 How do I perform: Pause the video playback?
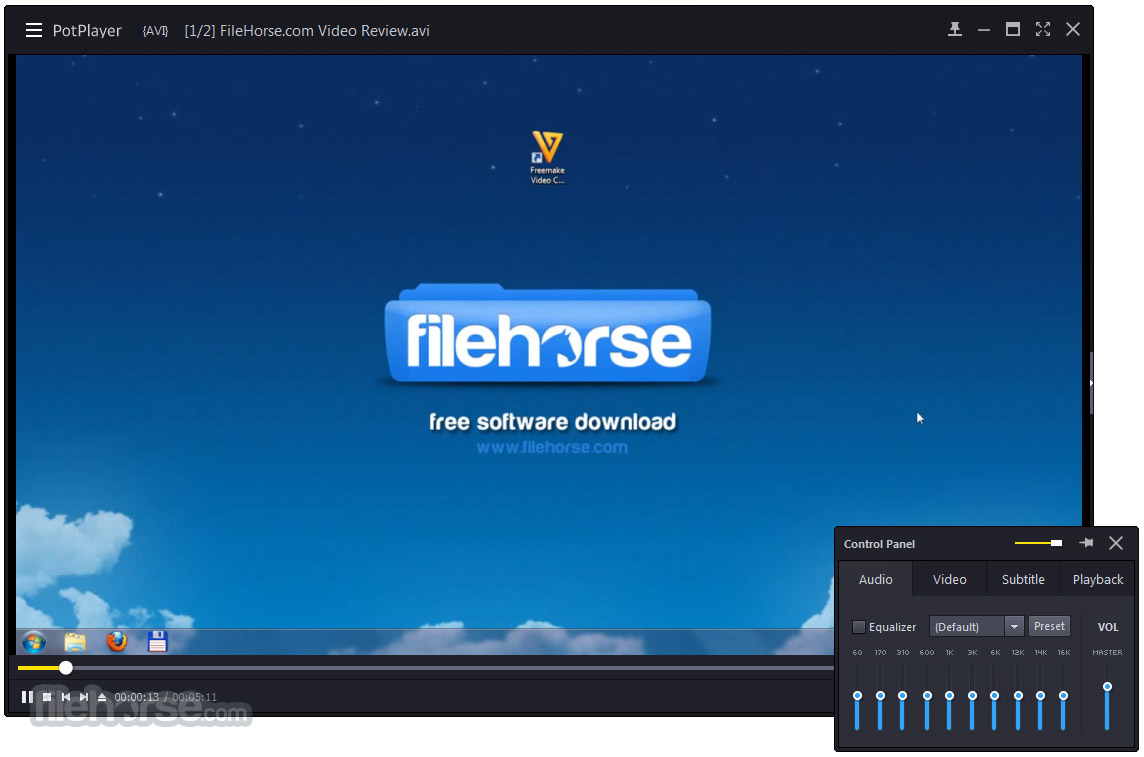[27, 696]
